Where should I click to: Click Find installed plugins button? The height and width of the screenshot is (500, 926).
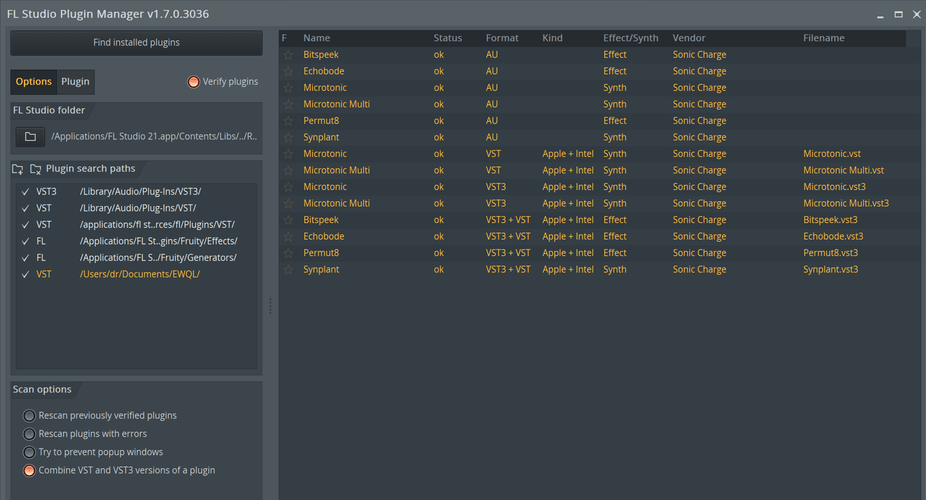click(136, 43)
